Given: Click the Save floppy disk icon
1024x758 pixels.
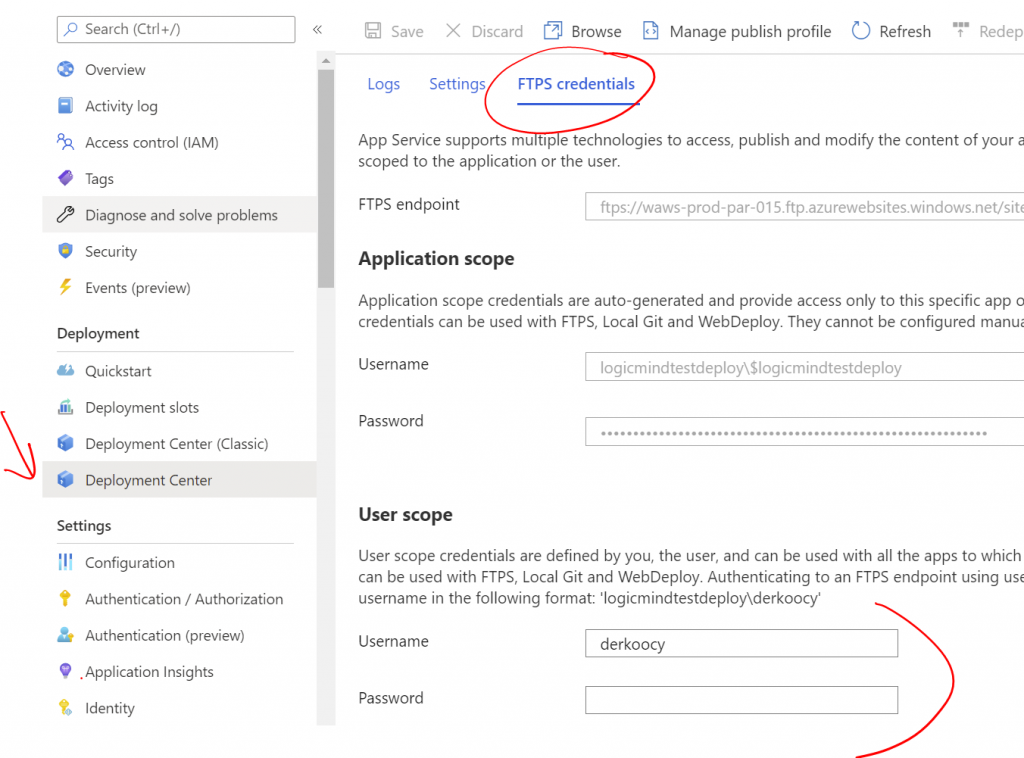Looking at the screenshot, I should point(373,31).
